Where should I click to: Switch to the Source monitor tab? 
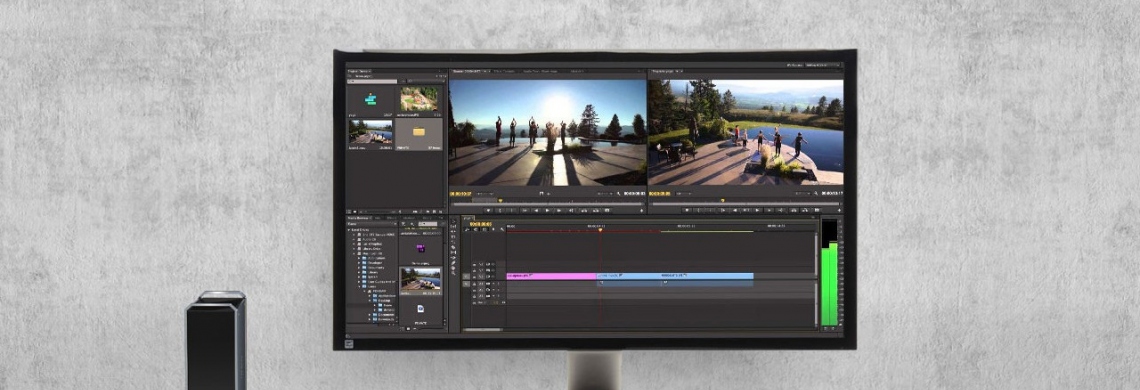pyautogui.click(x=469, y=71)
